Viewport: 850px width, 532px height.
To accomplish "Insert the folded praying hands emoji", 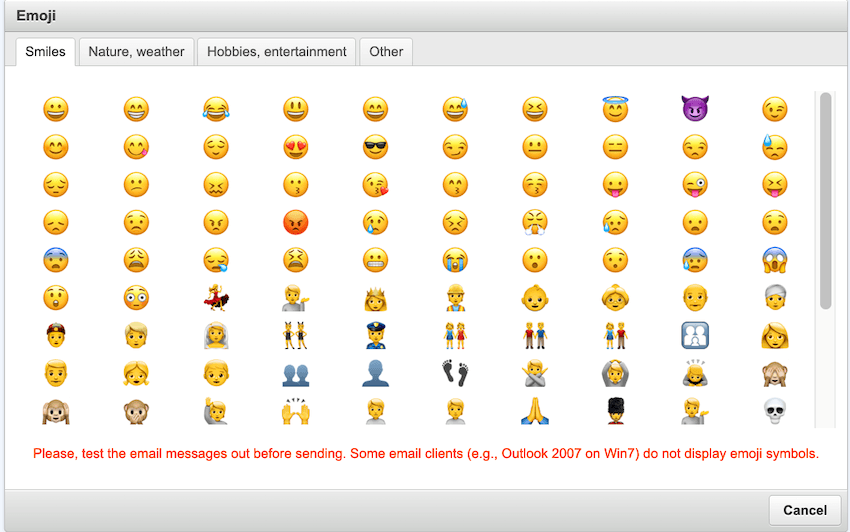I will click(535, 411).
